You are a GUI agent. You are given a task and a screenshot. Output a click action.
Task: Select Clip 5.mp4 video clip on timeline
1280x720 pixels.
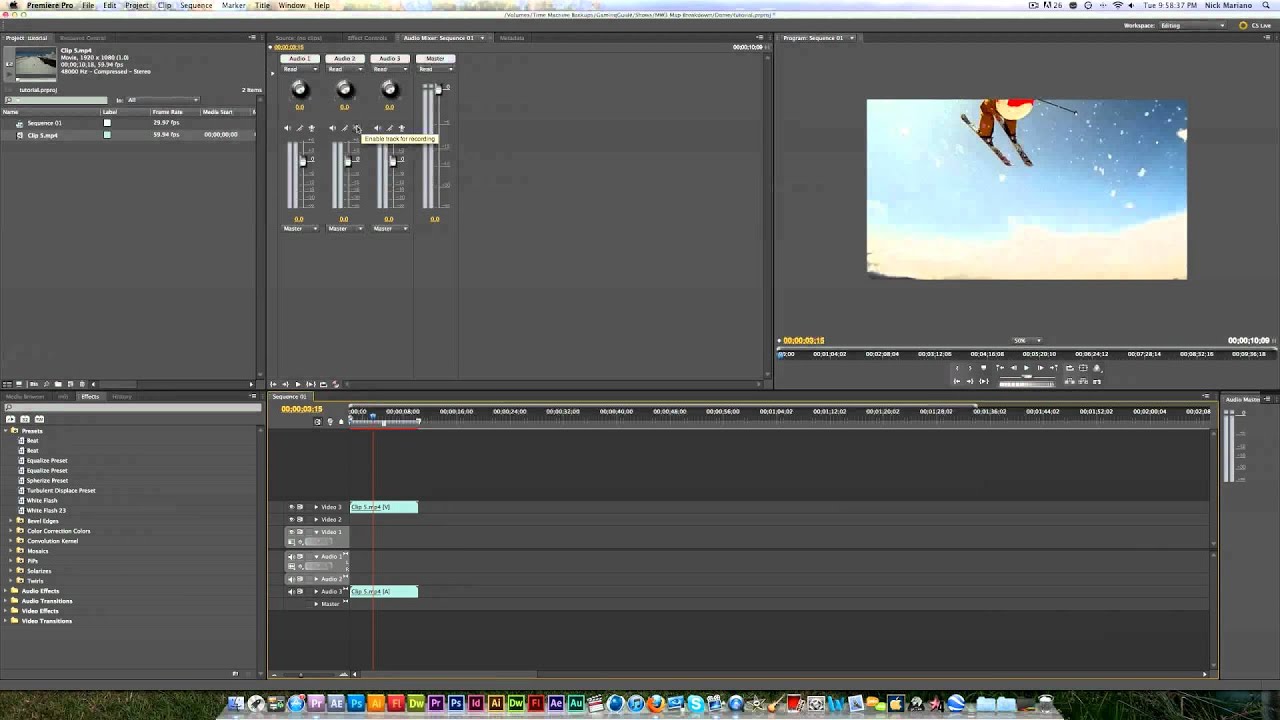click(384, 507)
